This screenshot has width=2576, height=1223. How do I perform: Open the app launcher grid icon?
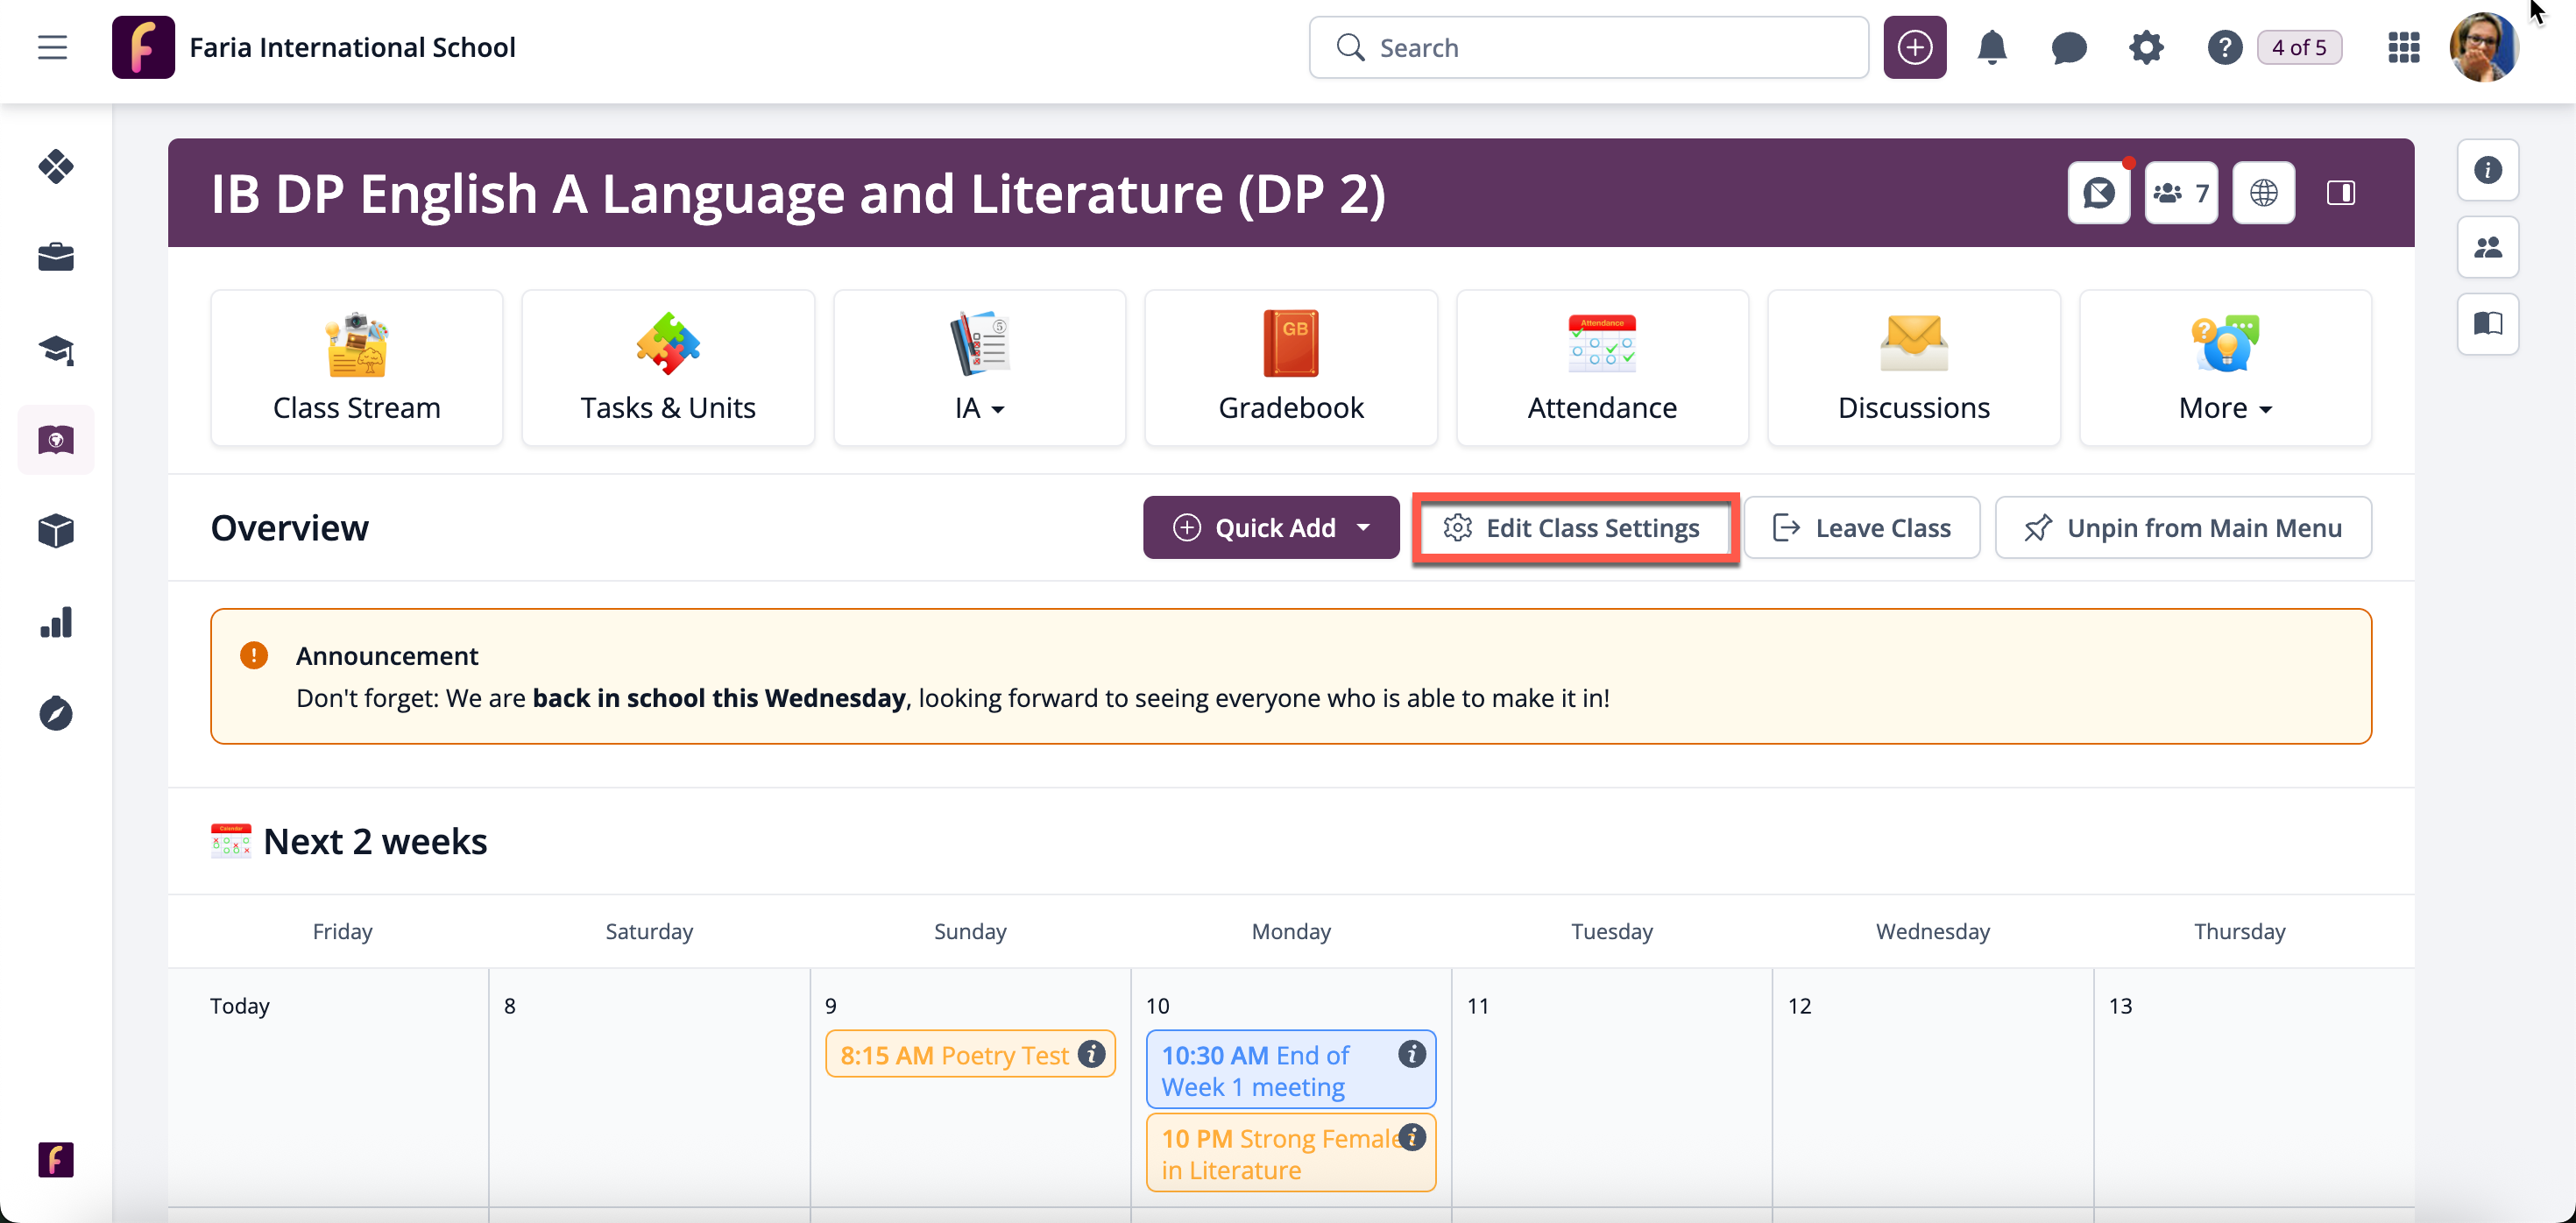[x=2403, y=47]
